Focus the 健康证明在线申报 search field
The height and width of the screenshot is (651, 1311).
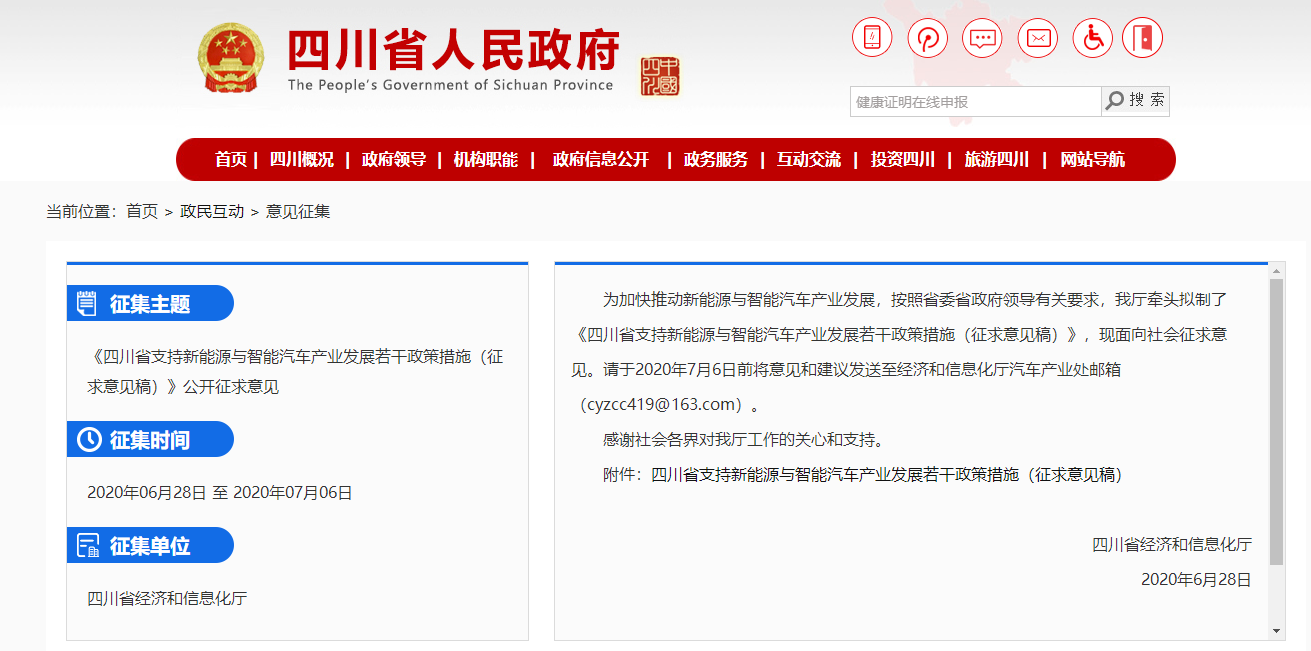pos(975,102)
